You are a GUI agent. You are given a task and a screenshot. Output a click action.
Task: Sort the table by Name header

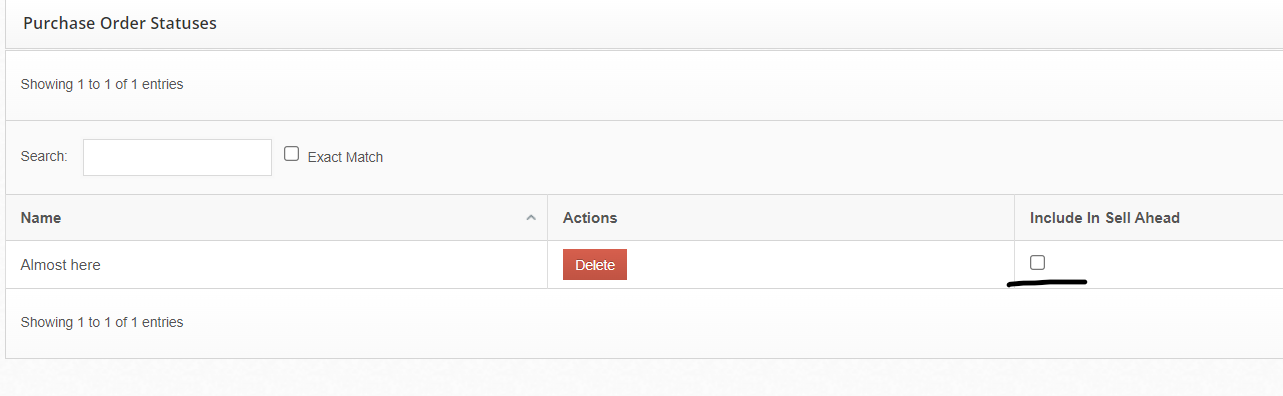pyautogui.click(x=41, y=218)
